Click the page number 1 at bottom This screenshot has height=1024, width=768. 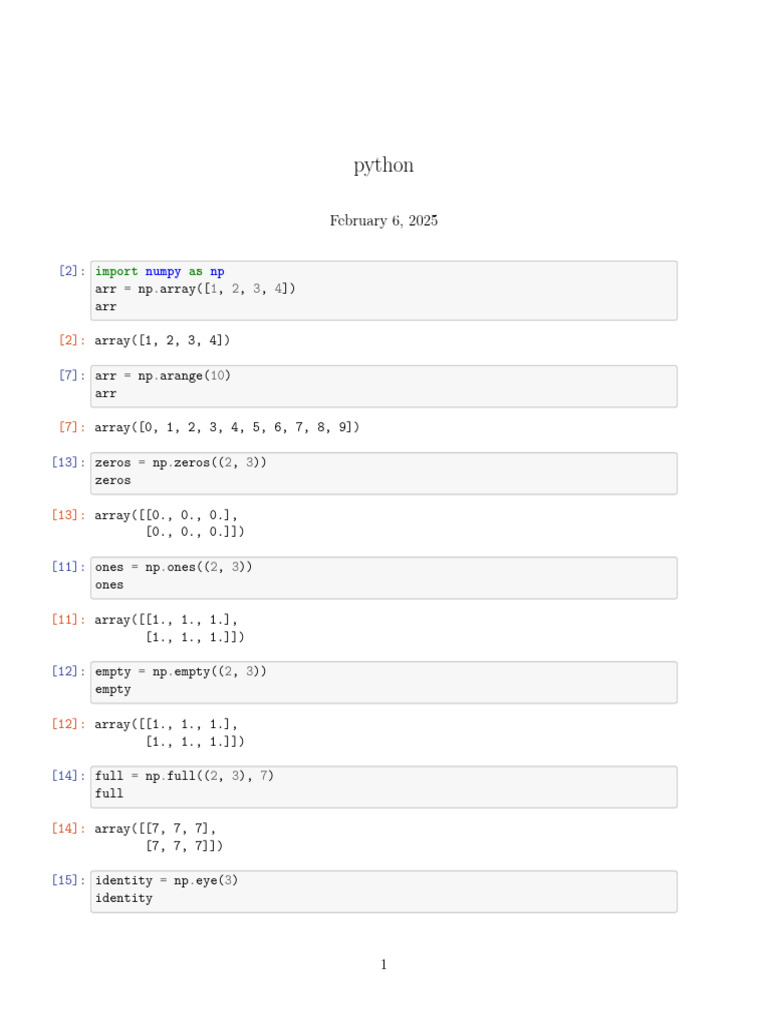[383, 965]
